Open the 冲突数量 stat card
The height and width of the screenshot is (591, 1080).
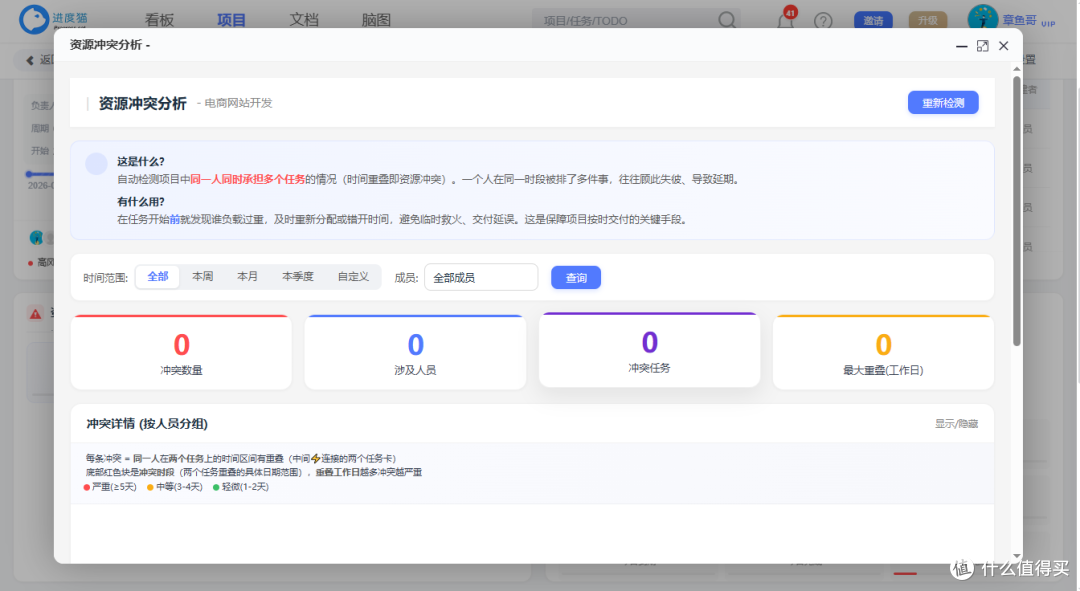click(181, 353)
